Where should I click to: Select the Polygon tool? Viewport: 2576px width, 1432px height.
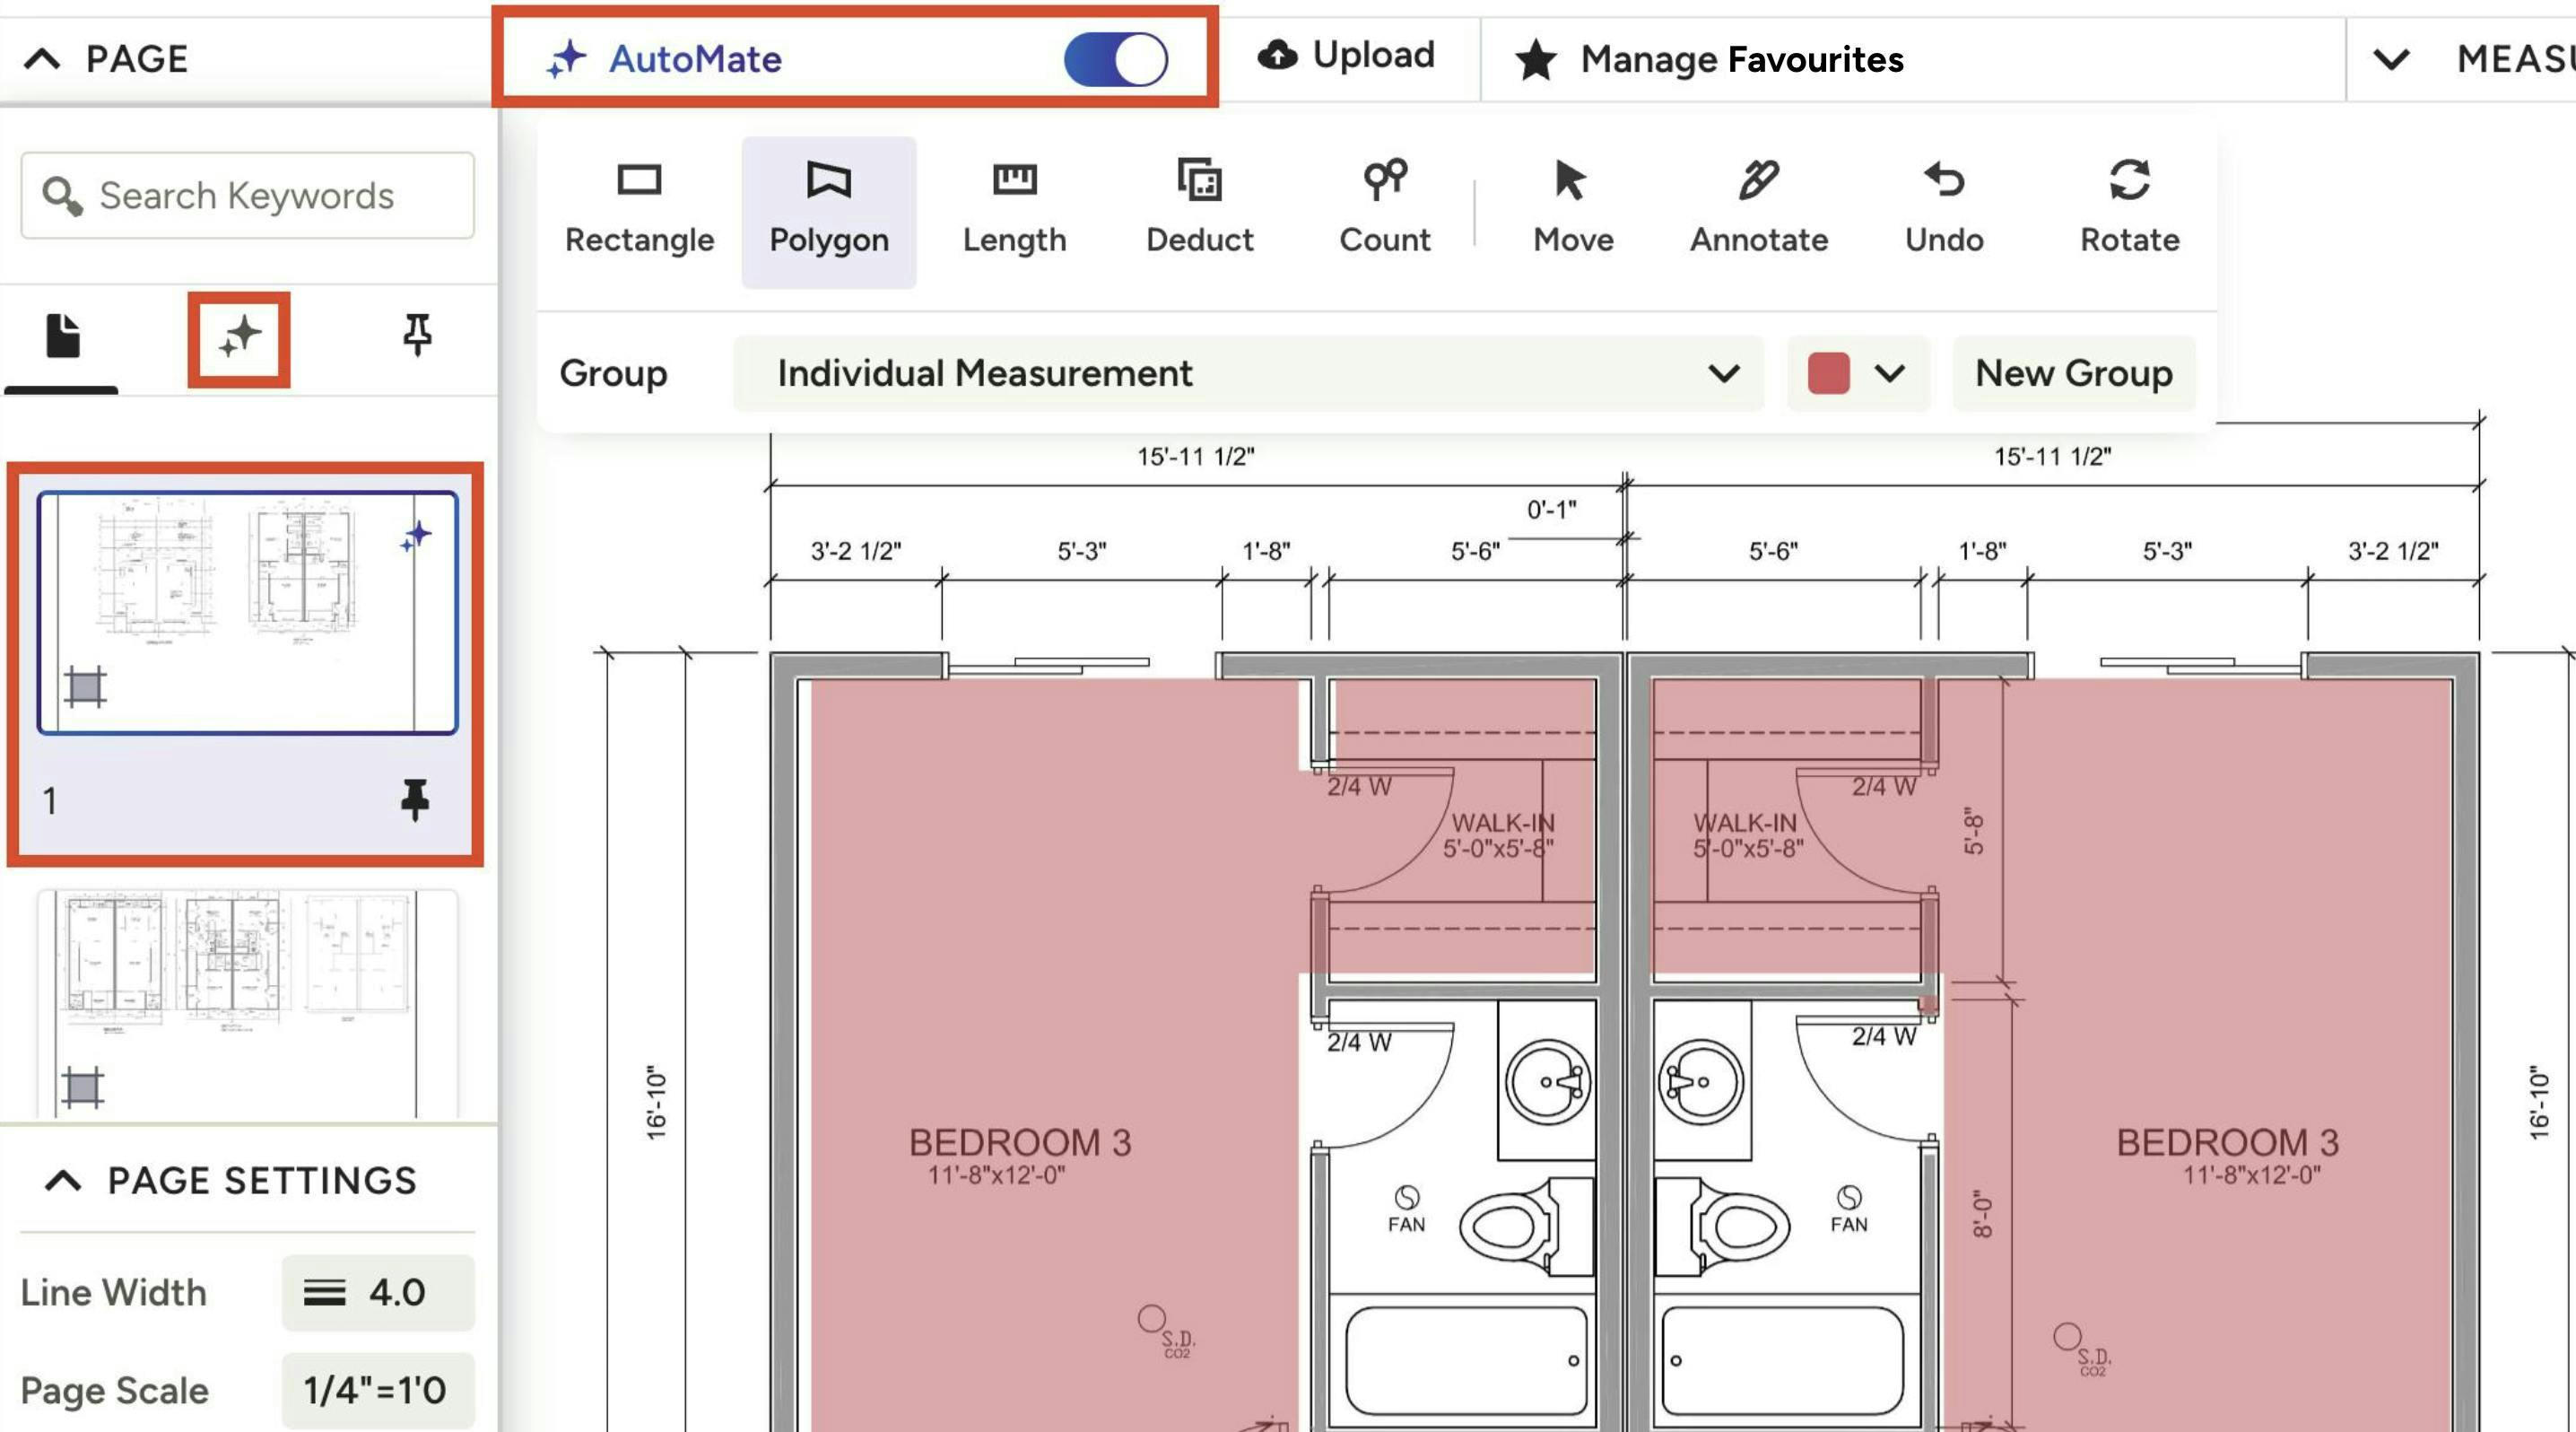[828, 209]
